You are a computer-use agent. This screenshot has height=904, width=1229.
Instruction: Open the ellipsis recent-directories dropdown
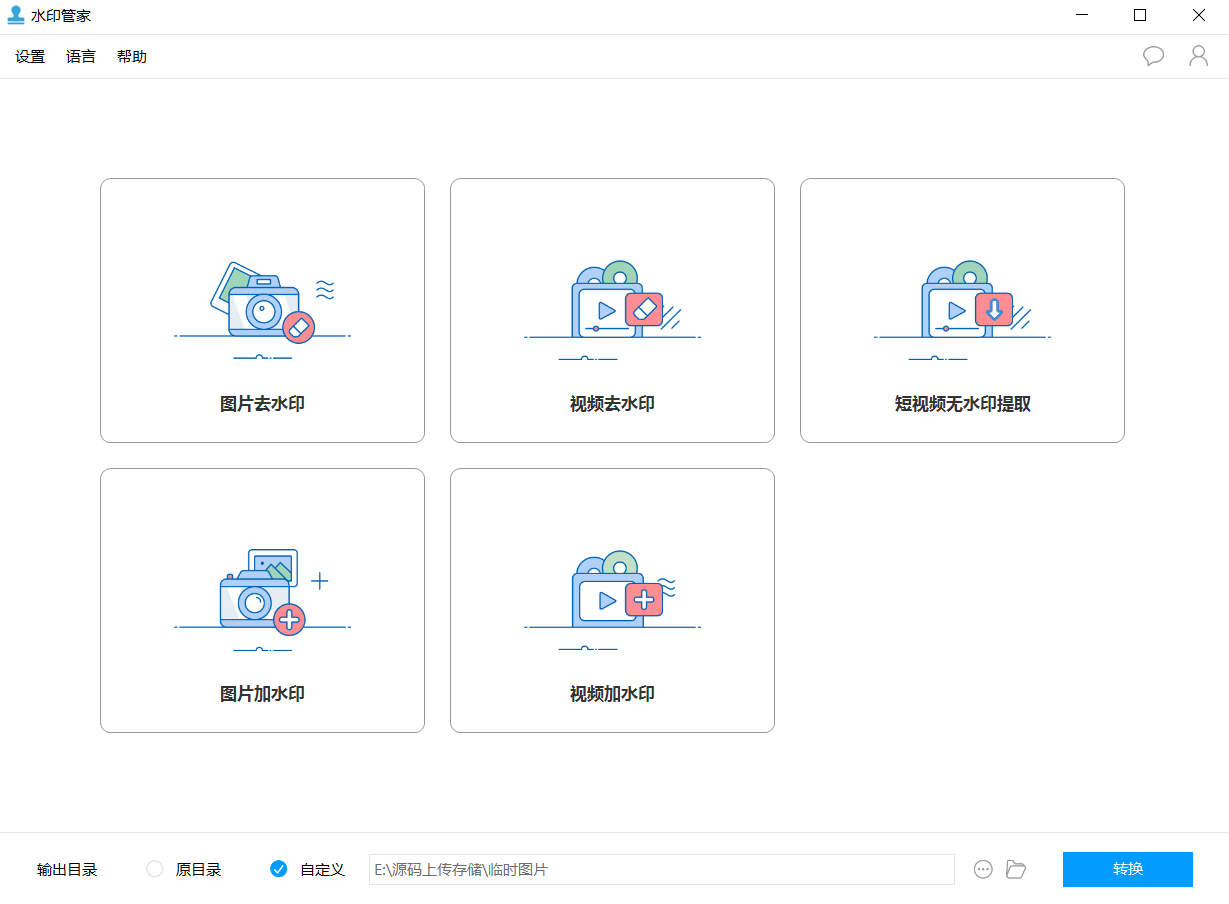coord(983,869)
